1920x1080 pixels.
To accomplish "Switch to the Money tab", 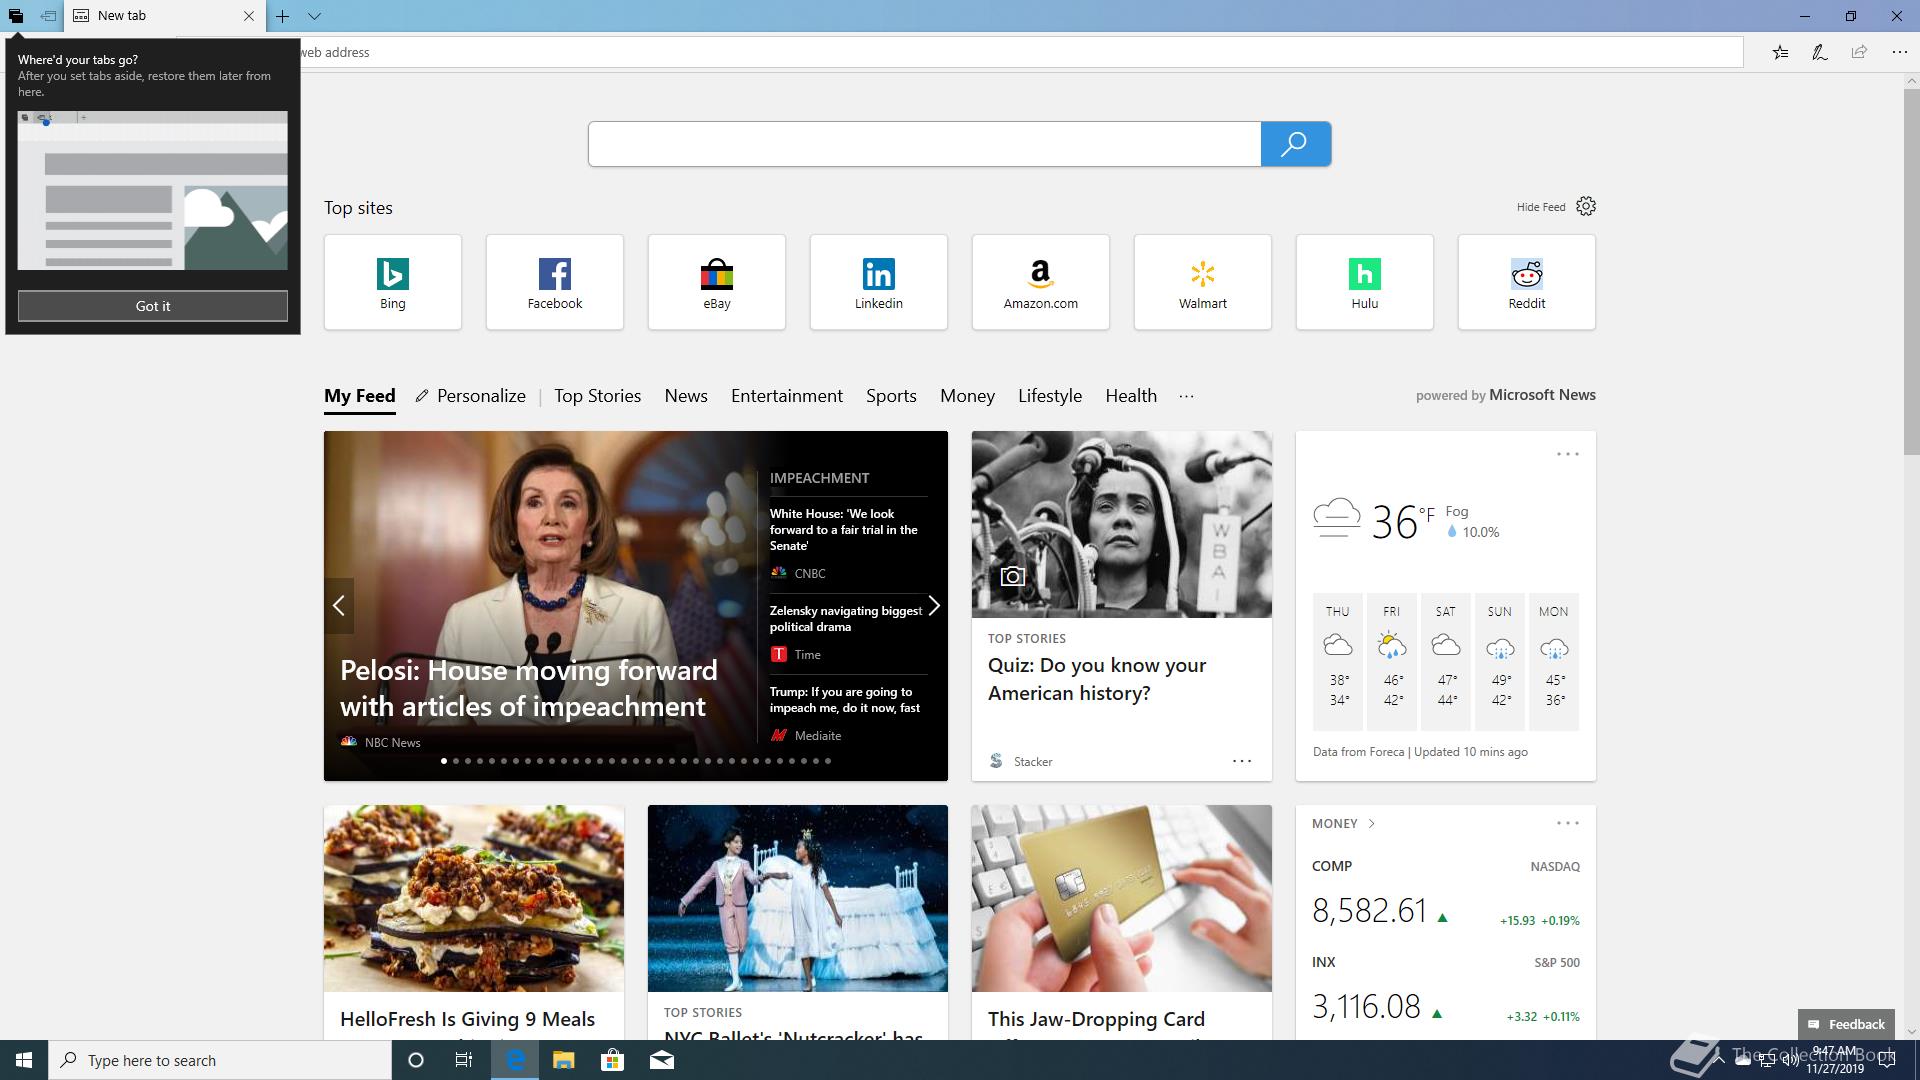I will [x=967, y=396].
